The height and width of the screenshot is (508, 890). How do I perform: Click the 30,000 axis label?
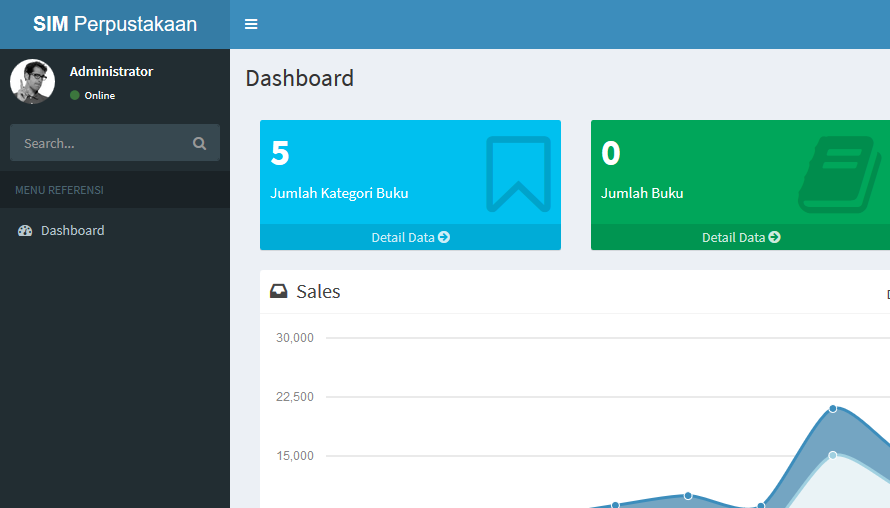click(x=295, y=338)
